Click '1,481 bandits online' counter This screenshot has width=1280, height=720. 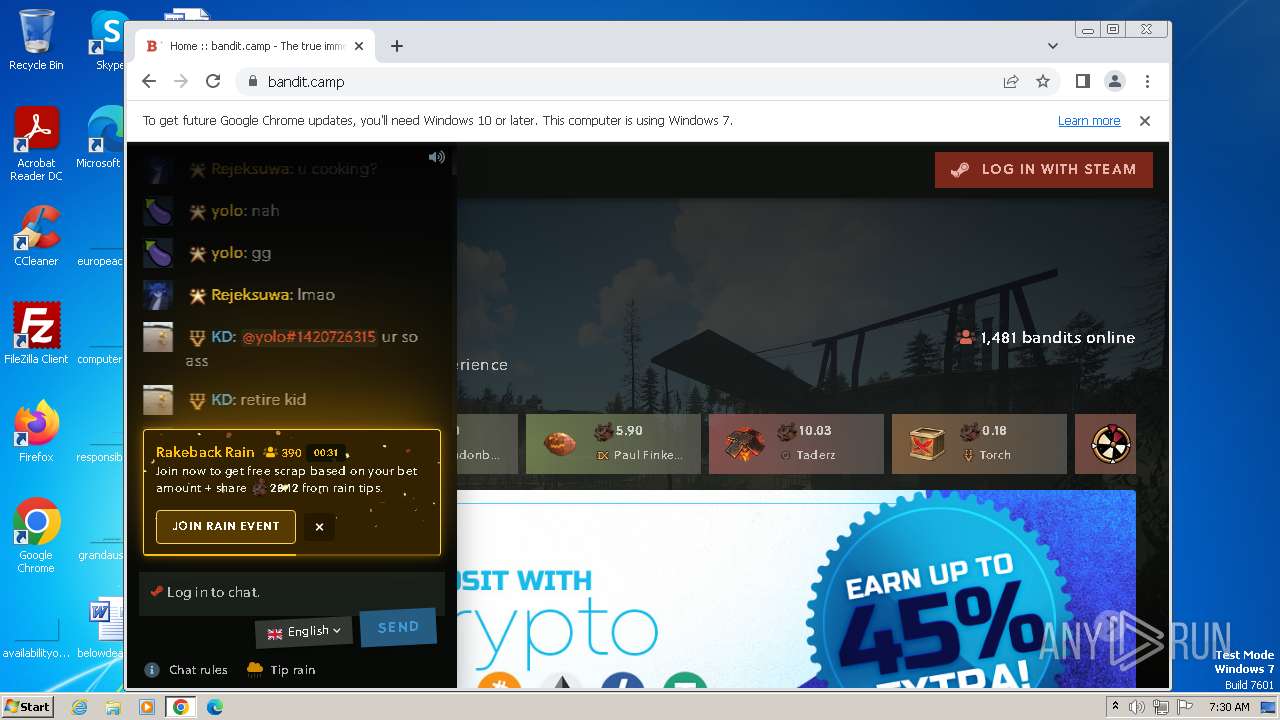pyautogui.click(x=1047, y=338)
